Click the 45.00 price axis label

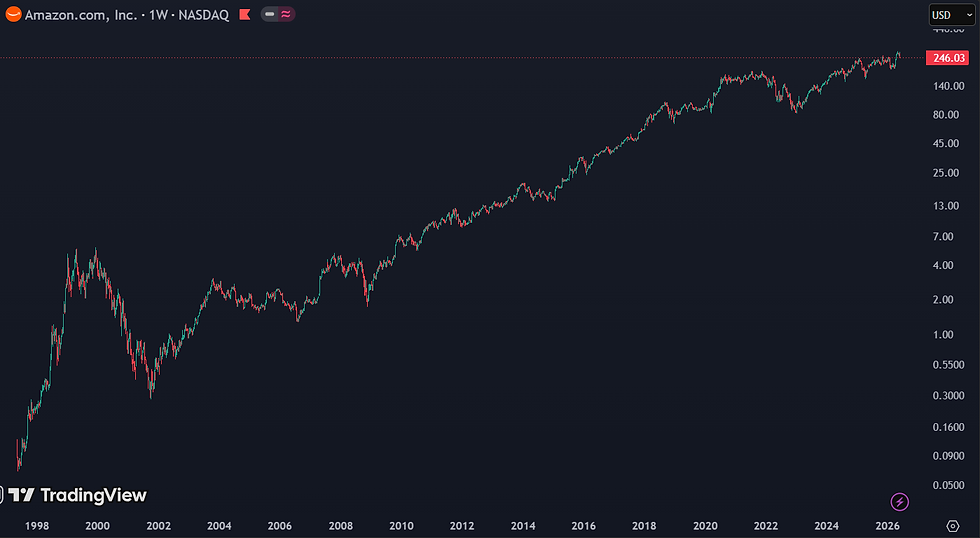click(x=946, y=144)
